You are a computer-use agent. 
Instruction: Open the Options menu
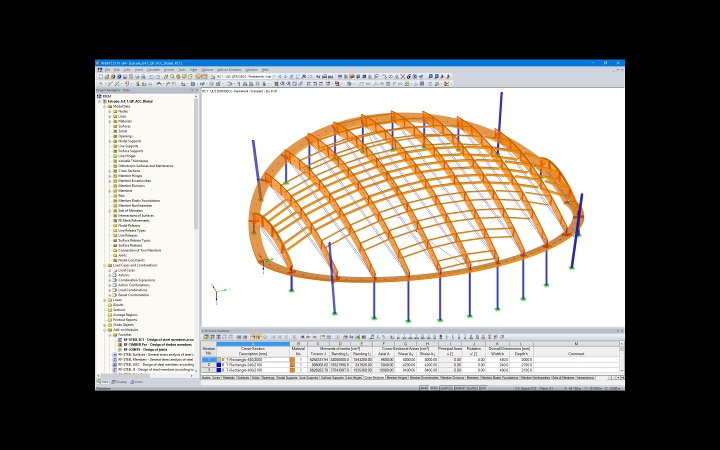208,70
